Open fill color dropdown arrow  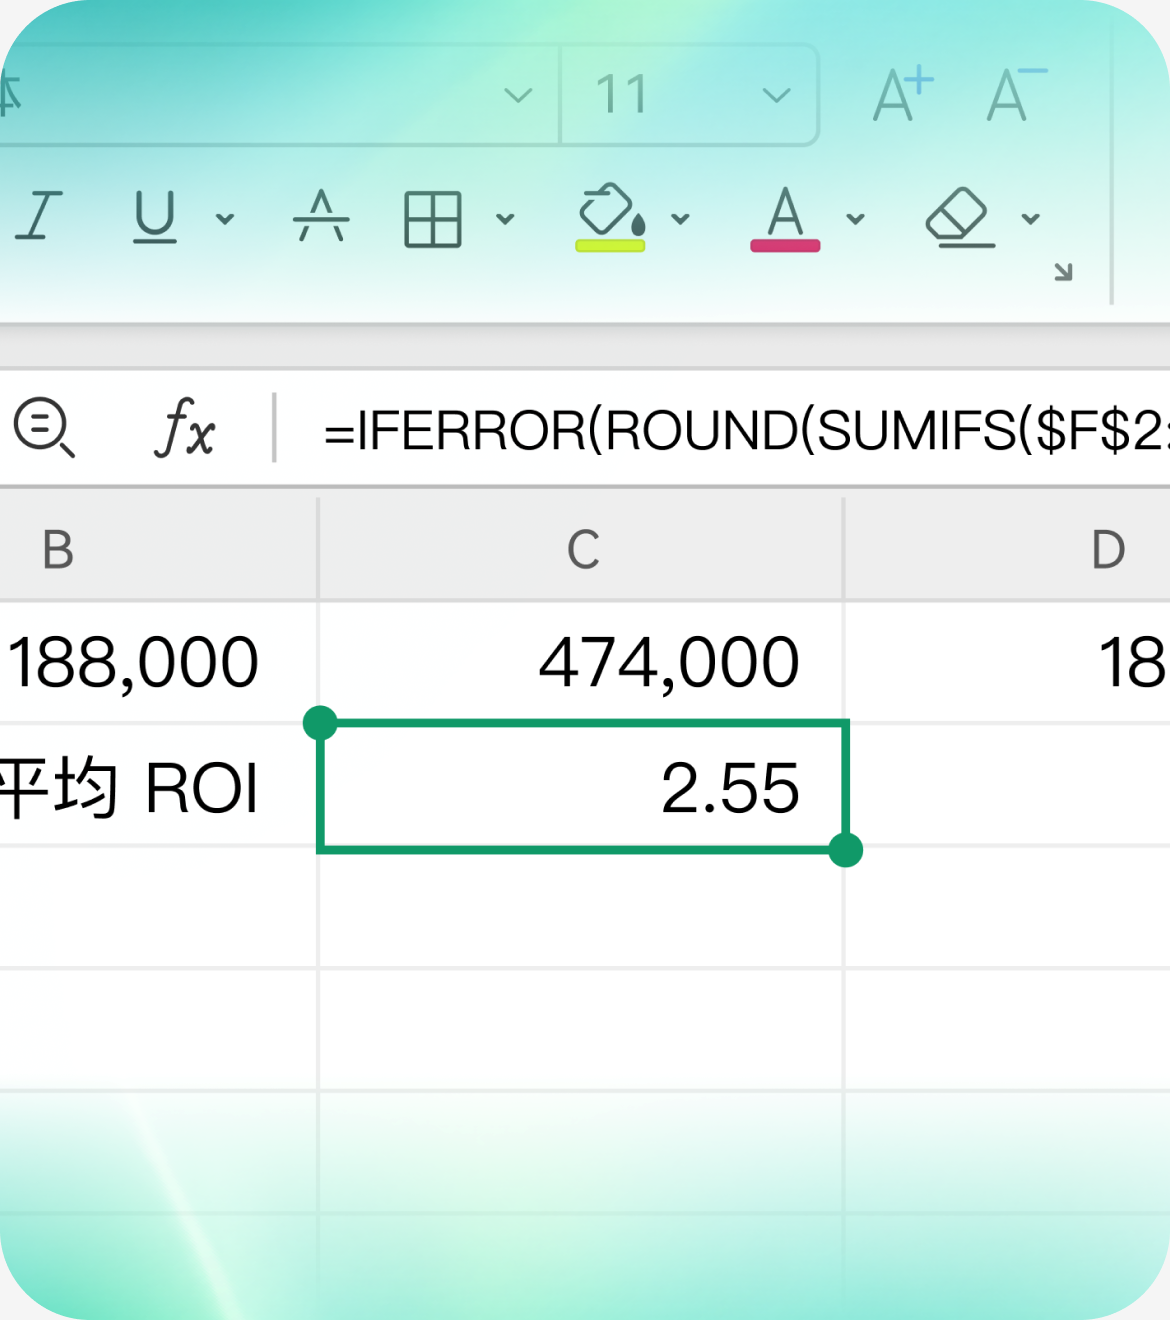(x=680, y=219)
